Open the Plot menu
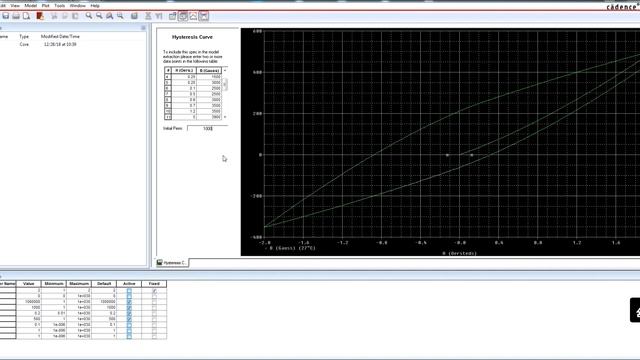640x360 pixels. coord(45,6)
